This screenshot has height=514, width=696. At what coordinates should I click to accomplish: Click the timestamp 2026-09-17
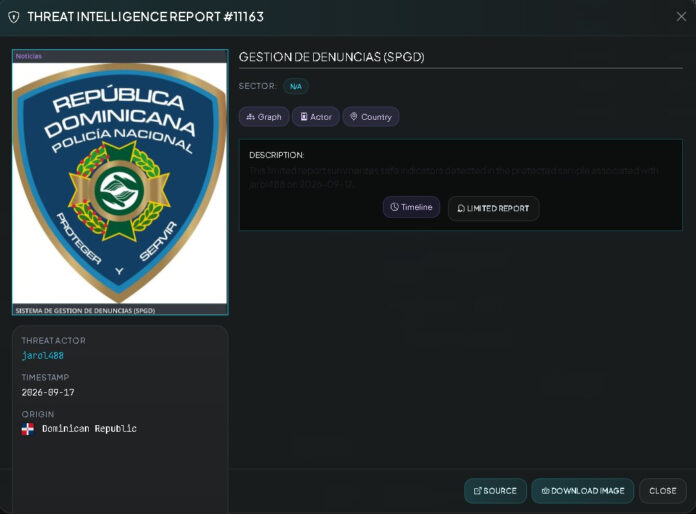48,392
